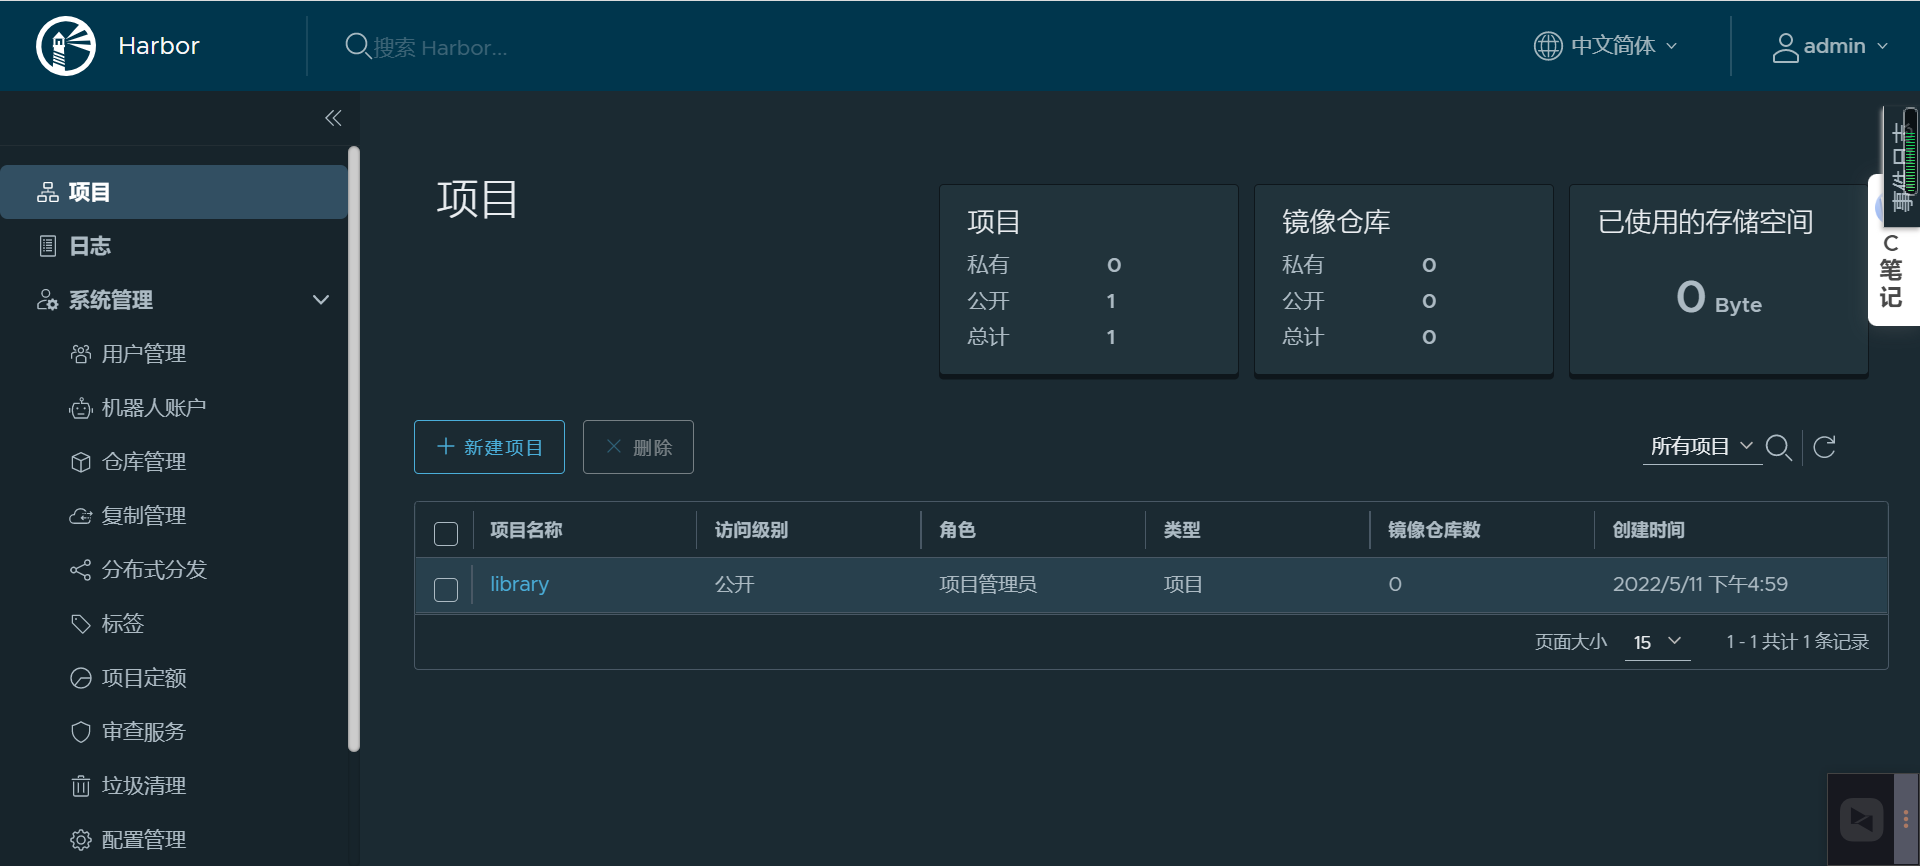Click the 垃圾清理 trash icon
Viewport: 1920px width, 866px height.
pyautogui.click(x=81, y=786)
